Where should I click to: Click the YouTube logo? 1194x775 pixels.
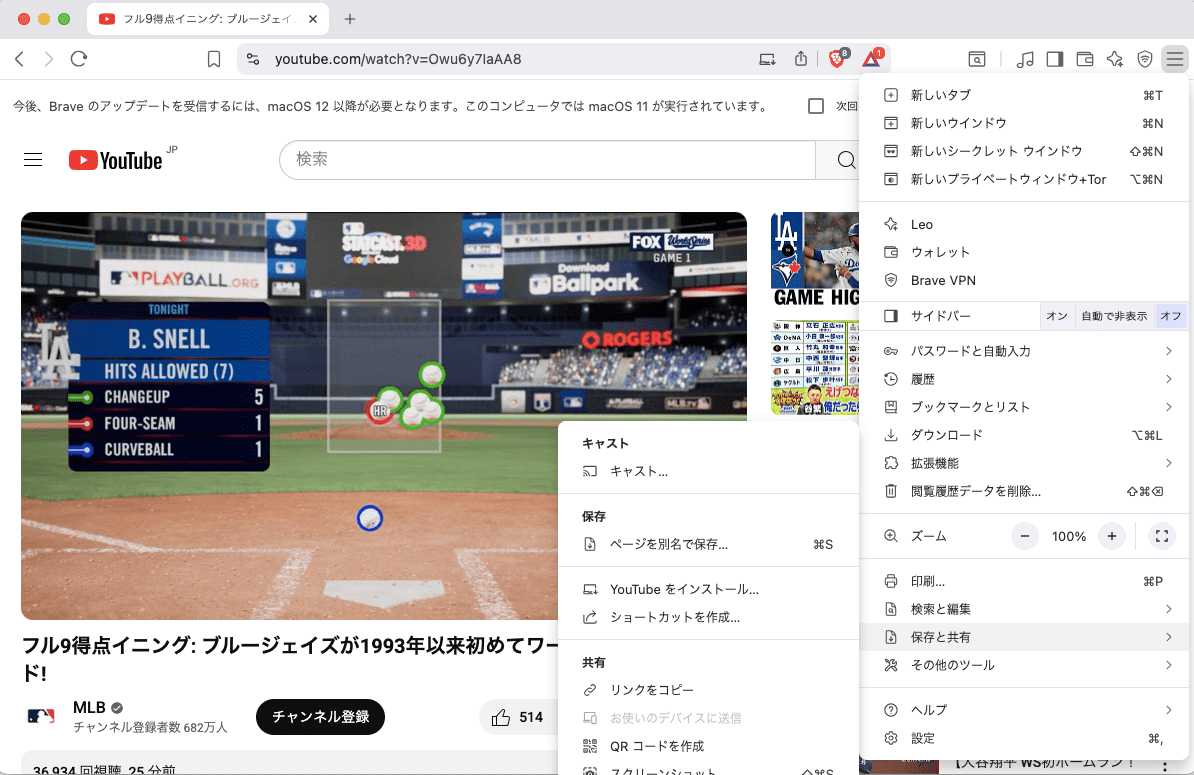click(x=116, y=160)
